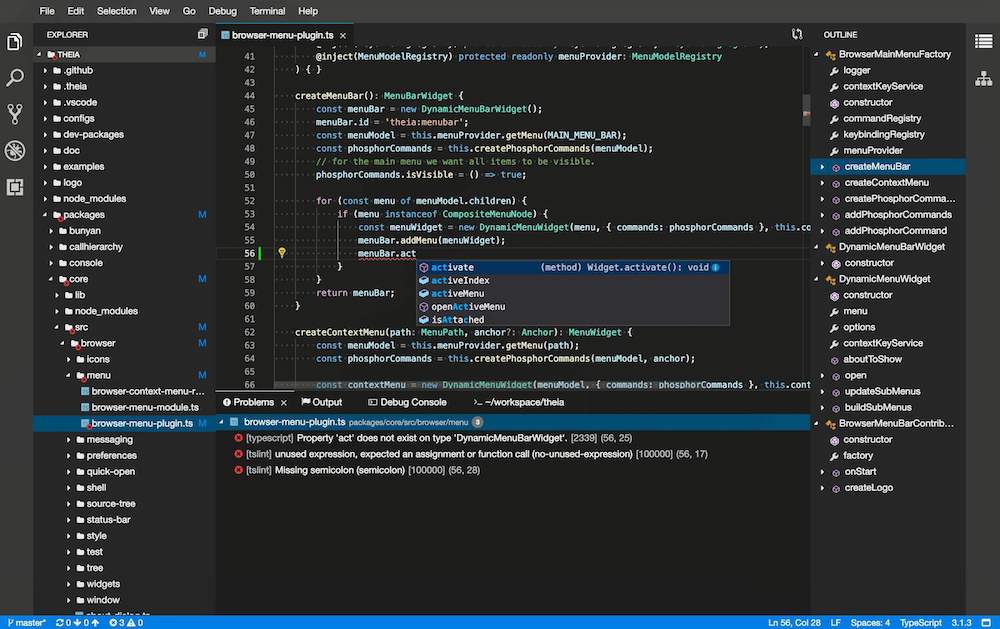Expand createContextMenu in Outline
The height and width of the screenshot is (629, 1000).
822,182
